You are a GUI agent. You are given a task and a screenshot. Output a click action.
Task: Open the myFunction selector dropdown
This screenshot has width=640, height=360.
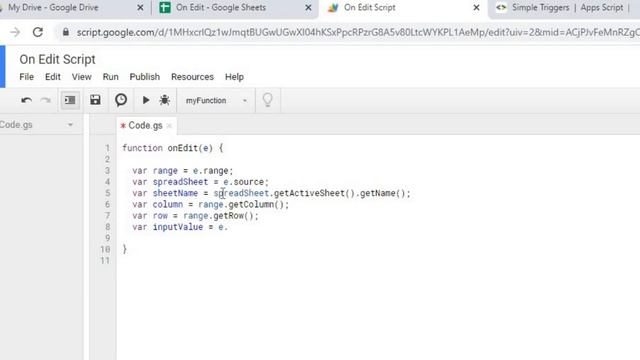[216, 100]
